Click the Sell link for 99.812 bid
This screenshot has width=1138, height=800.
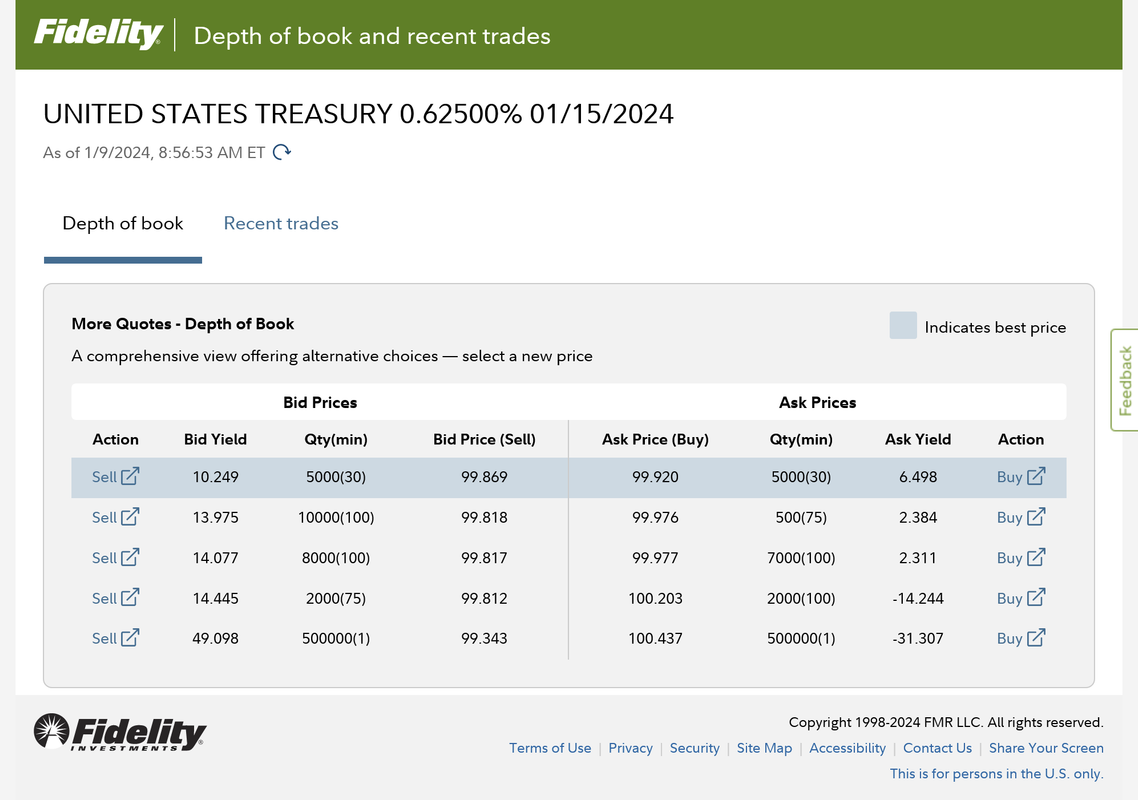click(x=104, y=598)
